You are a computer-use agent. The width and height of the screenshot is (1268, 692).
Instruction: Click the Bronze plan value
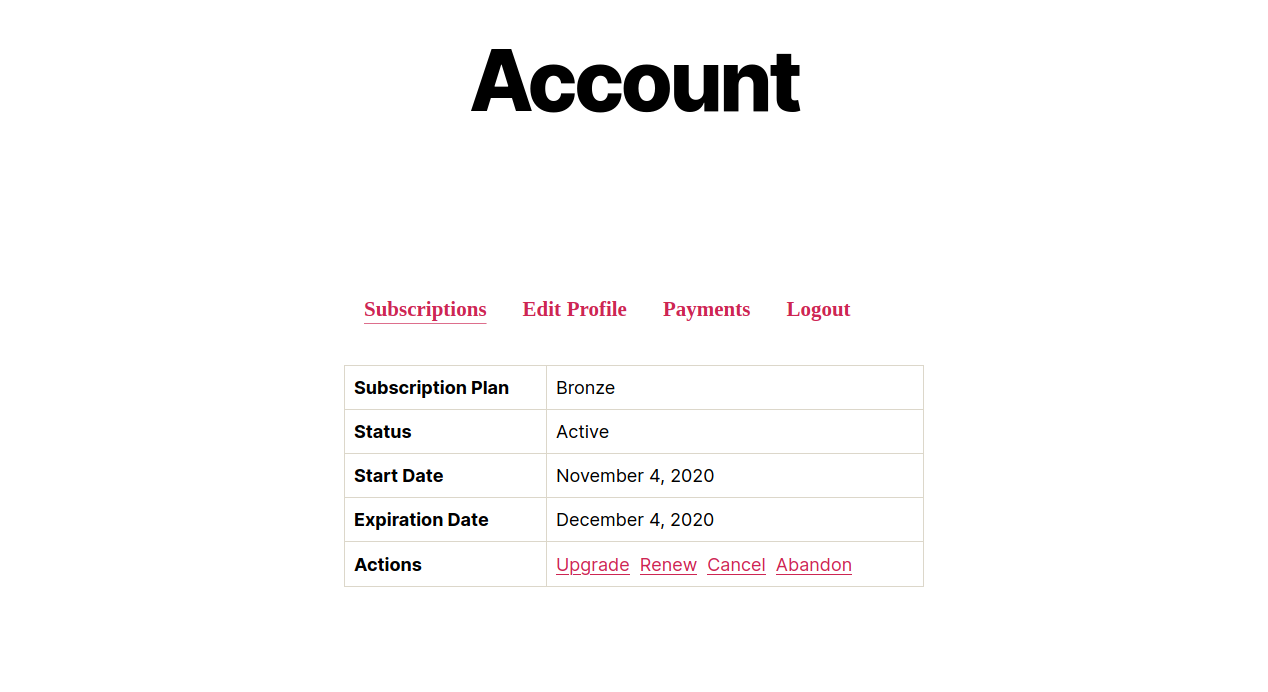[585, 388]
